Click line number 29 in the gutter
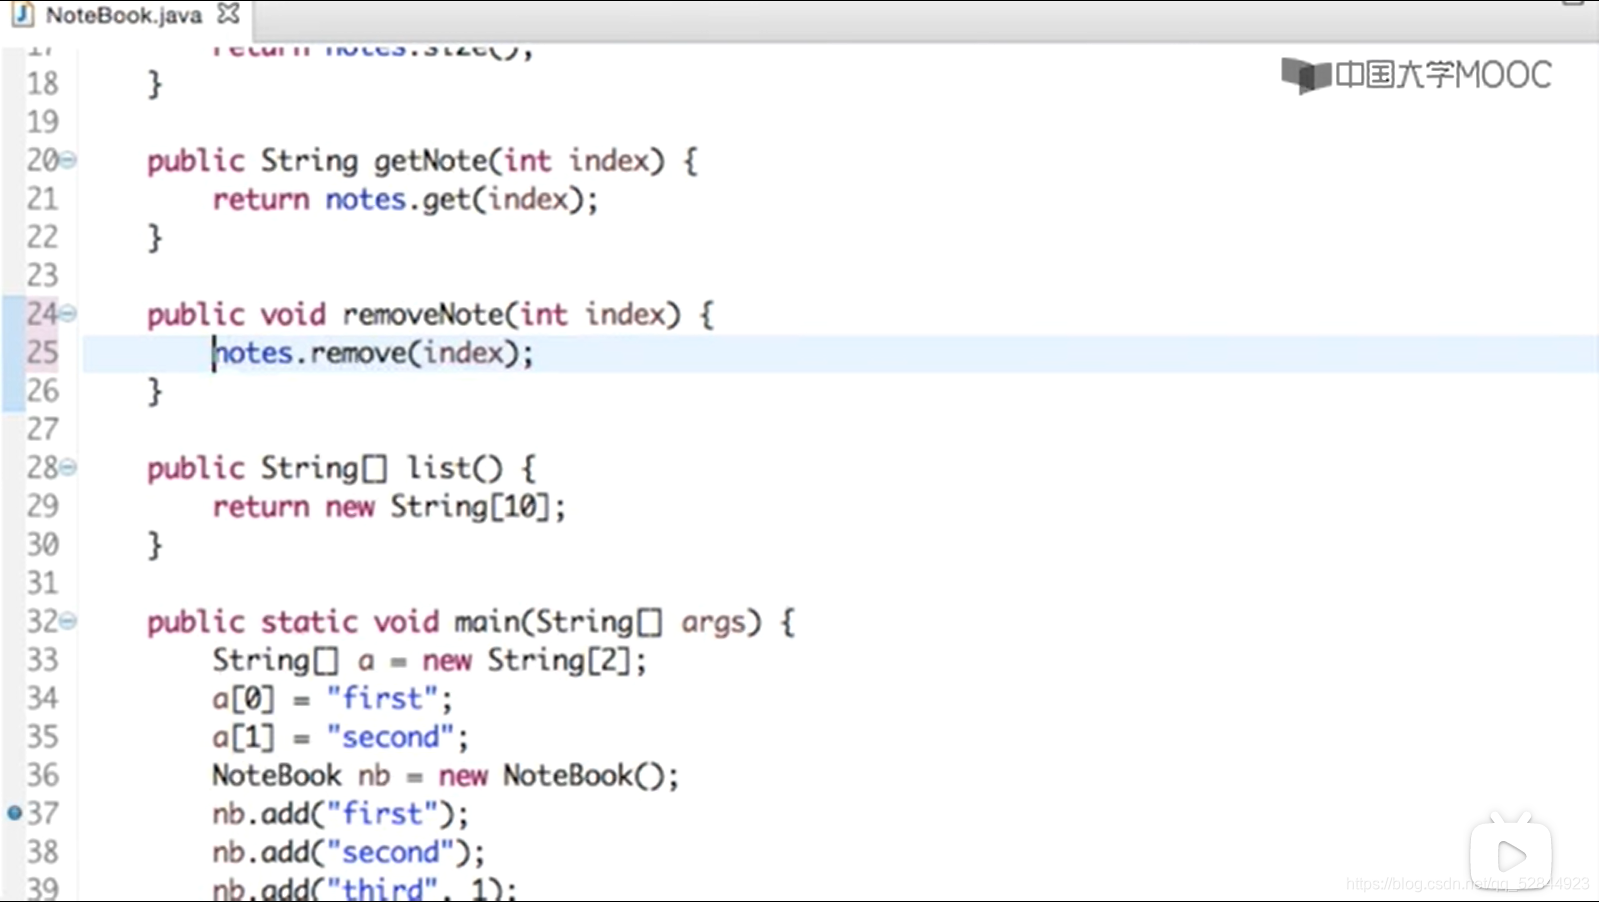This screenshot has width=1599, height=902. (x=42, y=506)
